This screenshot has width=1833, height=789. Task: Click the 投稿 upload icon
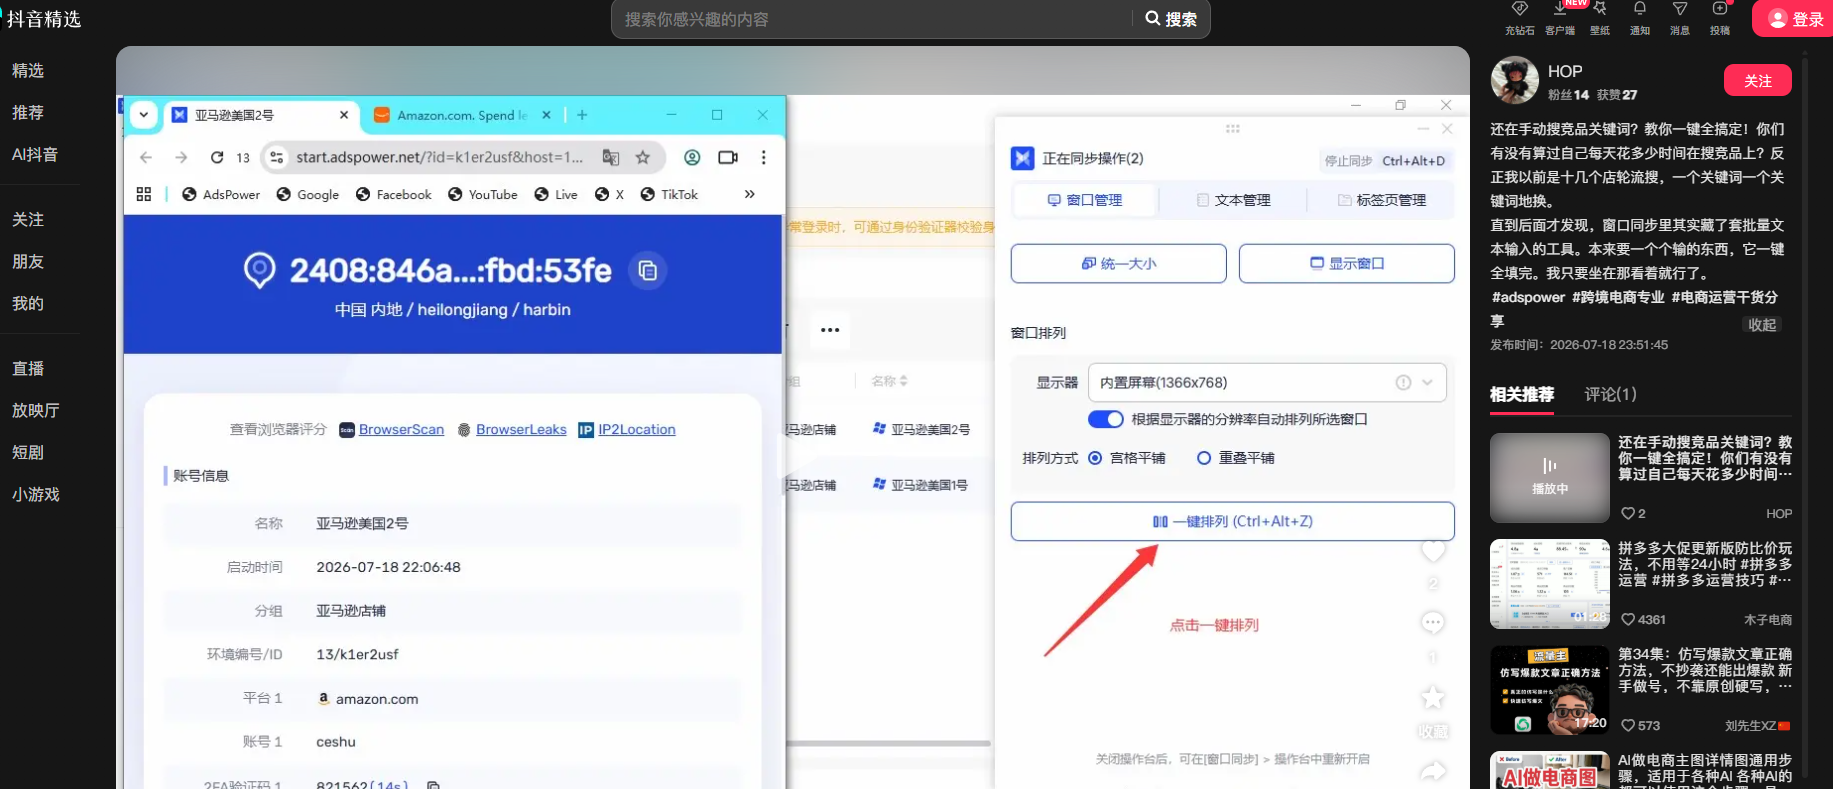tap(1720, 9)
